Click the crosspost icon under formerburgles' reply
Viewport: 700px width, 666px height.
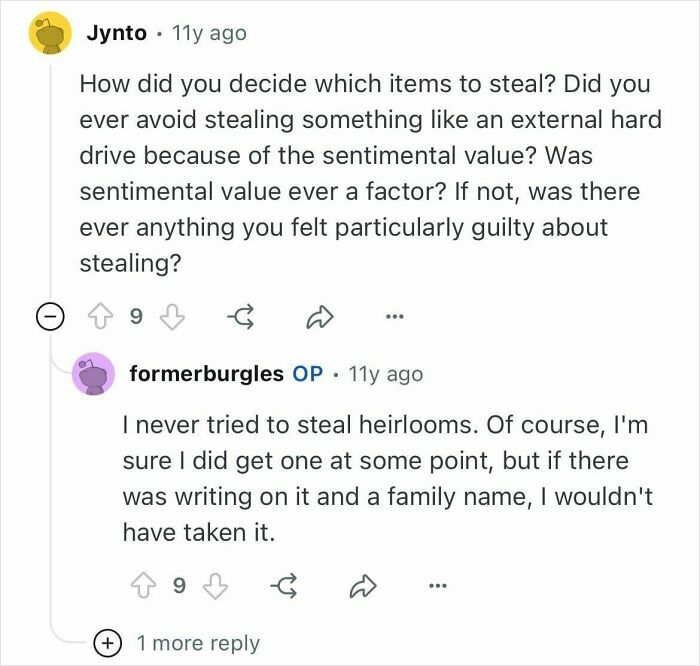click(x=285, y=586)
